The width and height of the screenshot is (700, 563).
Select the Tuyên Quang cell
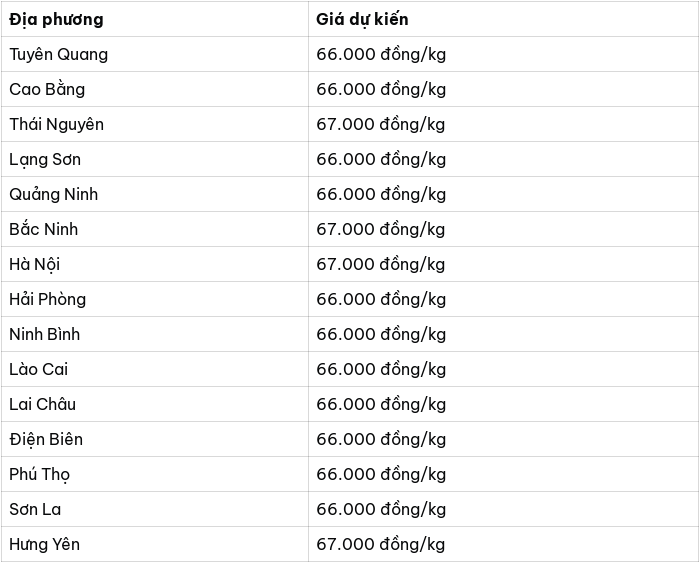154,54
